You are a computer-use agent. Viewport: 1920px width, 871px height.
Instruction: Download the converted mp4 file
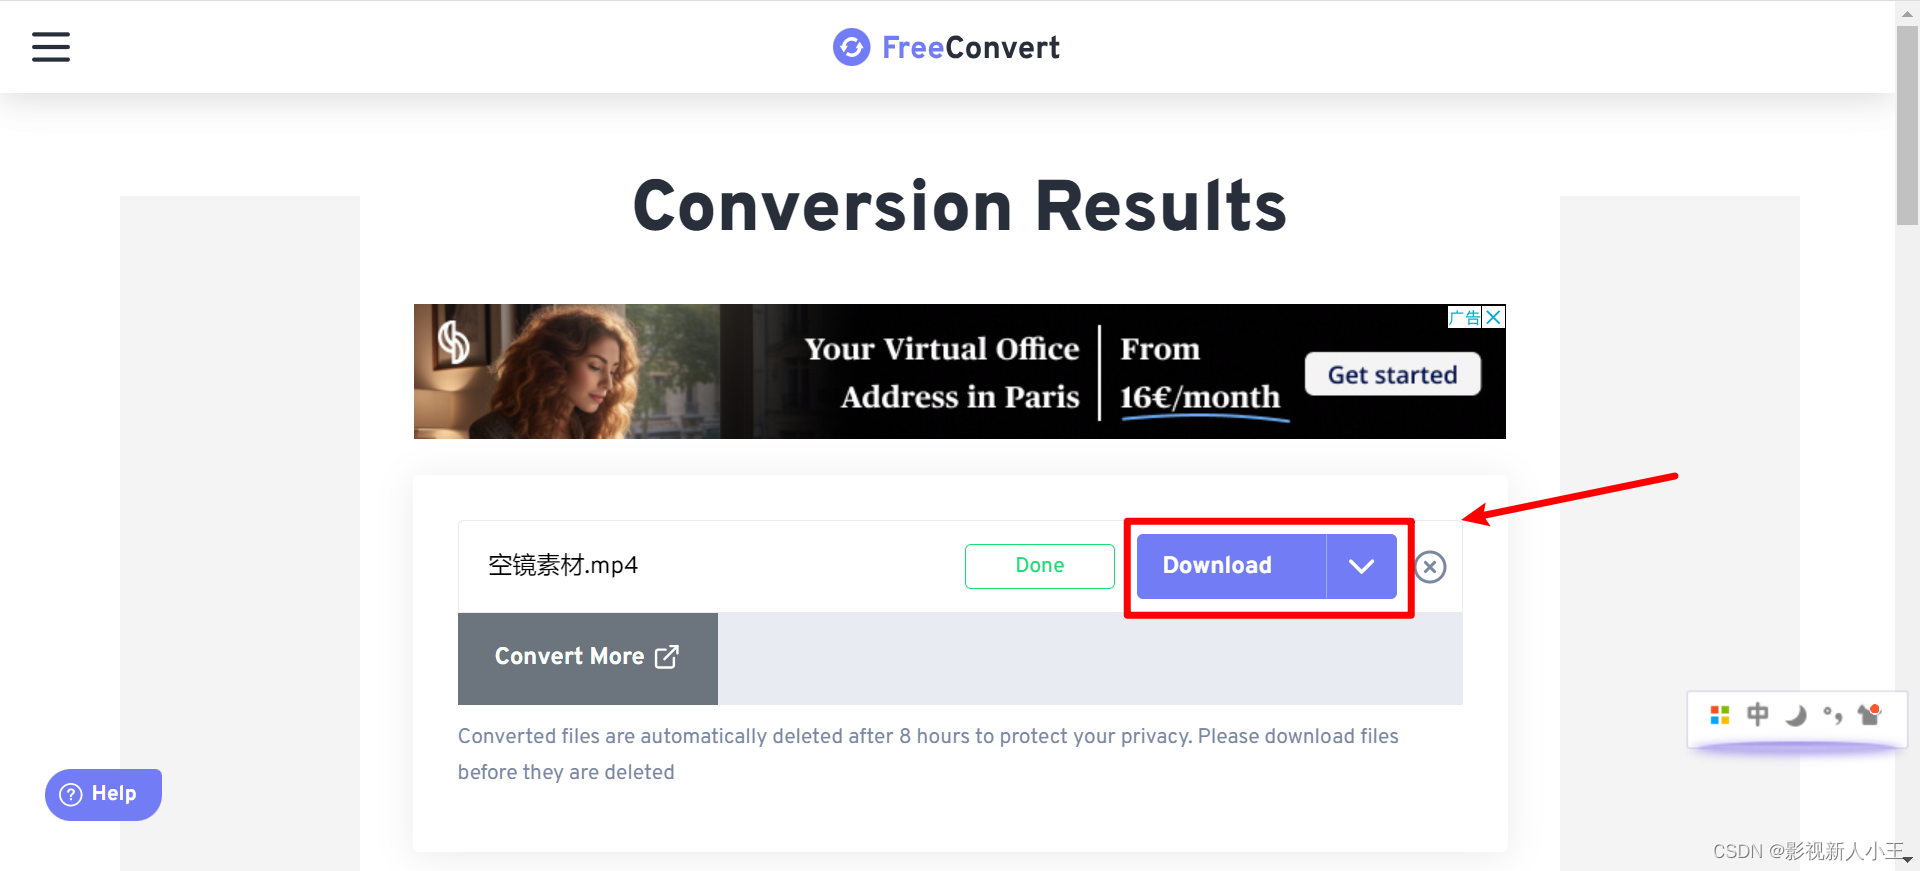[x=1232, y=566]
